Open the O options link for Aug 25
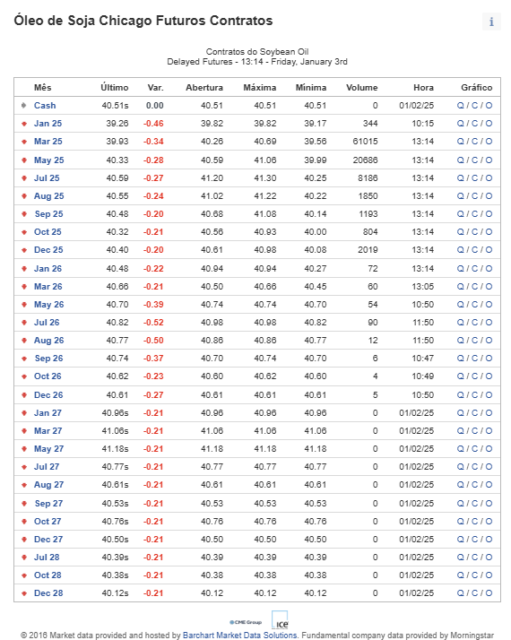Screen dimensions: 511x640 pos(489,196)
